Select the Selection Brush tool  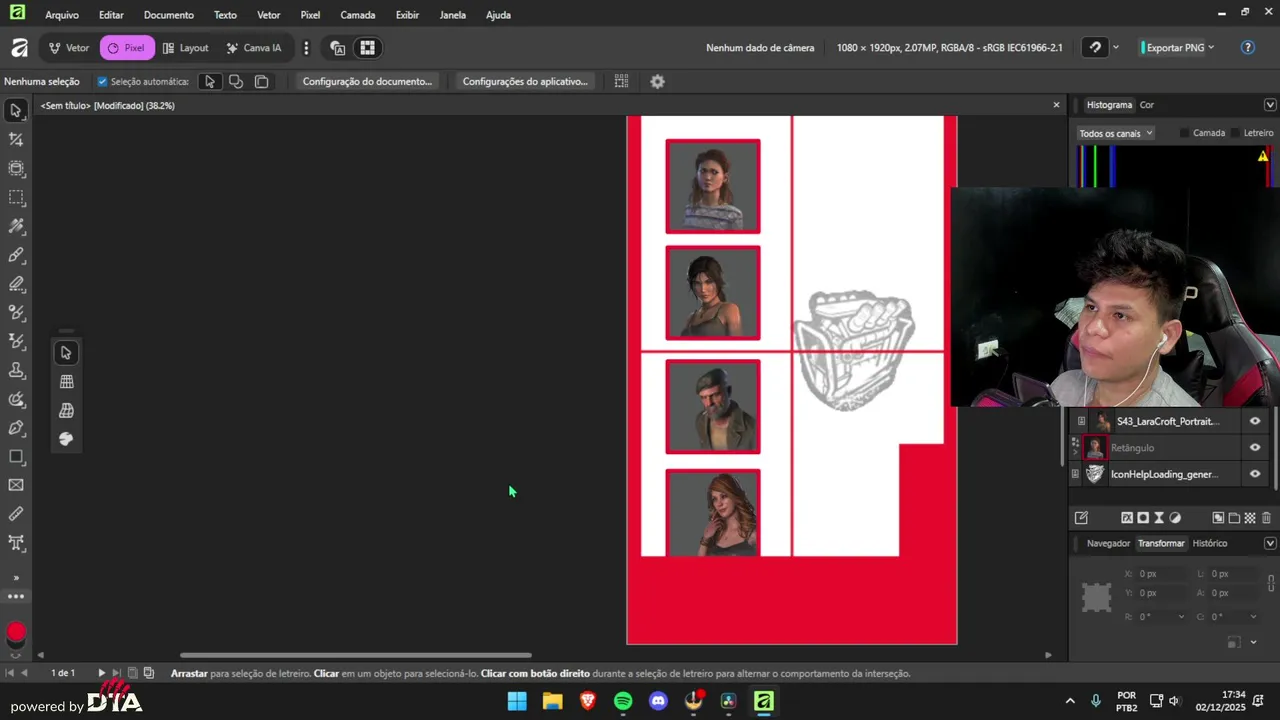pos(16,227)
